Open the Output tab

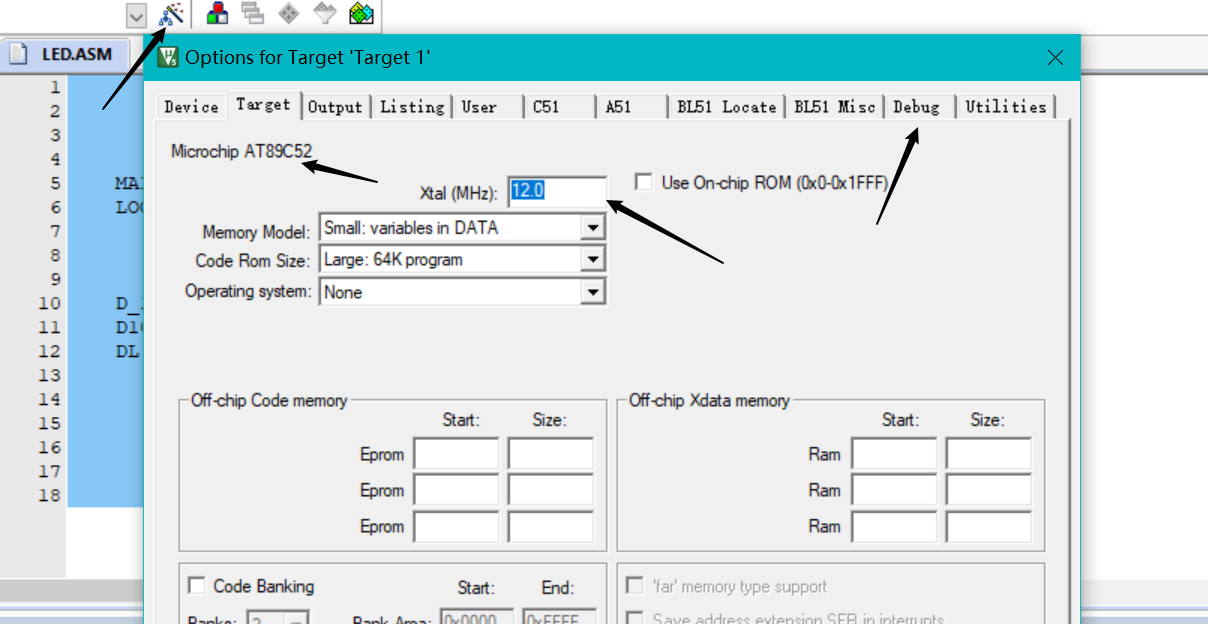[x=336, y=107]
